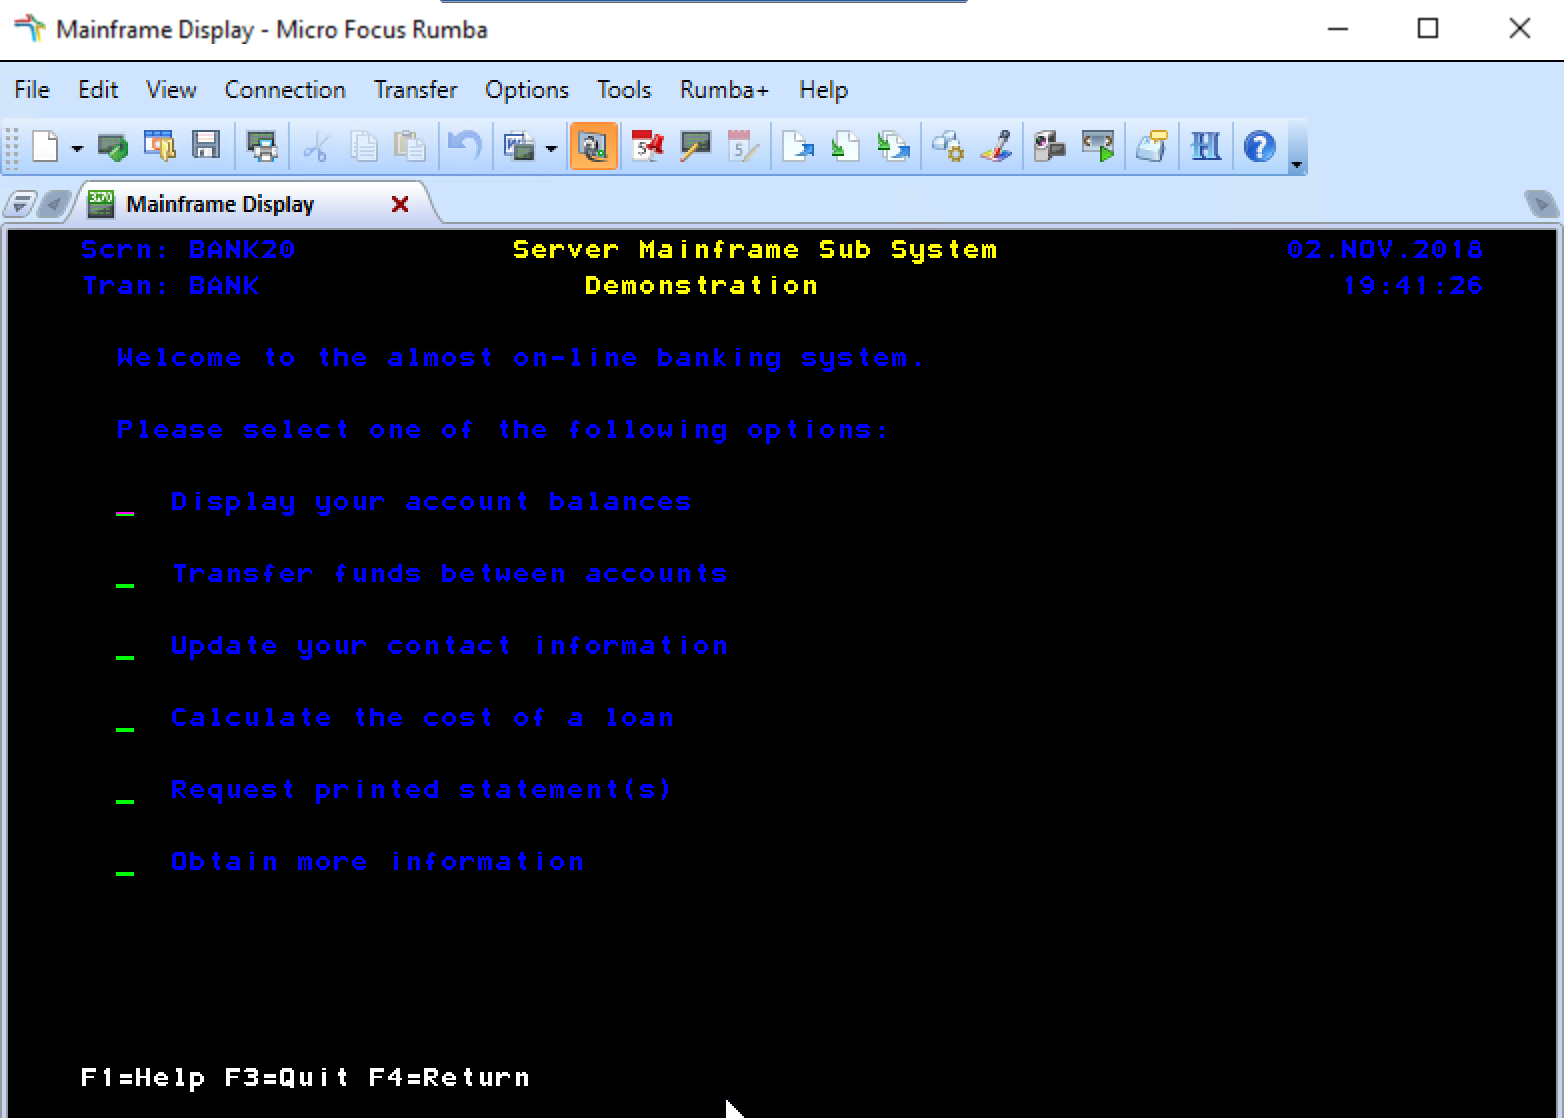The image size is (1564, 1118).
Task: Click the Server Mainframe Sub System title
Action: click(755, 250)
